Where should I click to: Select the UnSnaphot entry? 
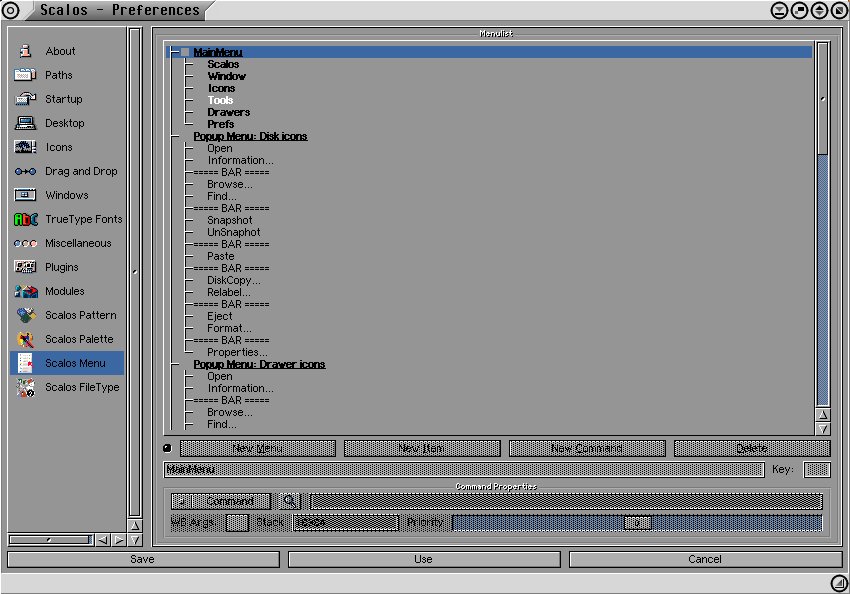pyautogui.click(x=234, y=232)
